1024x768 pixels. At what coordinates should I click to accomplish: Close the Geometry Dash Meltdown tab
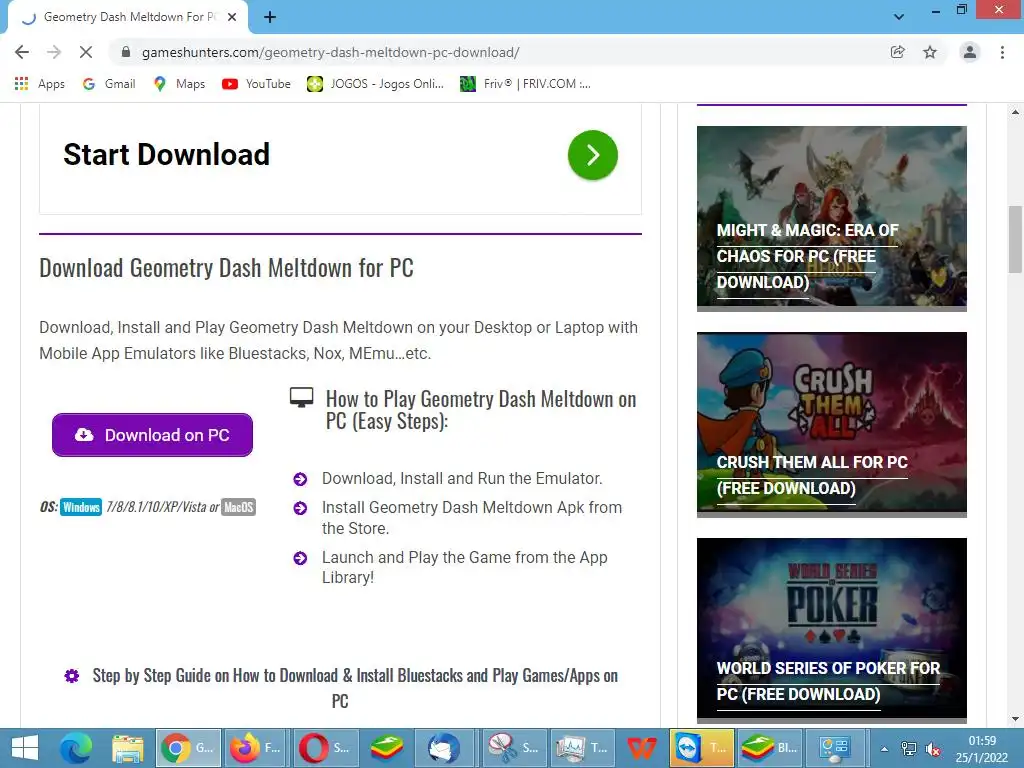[x=232, y=17]
